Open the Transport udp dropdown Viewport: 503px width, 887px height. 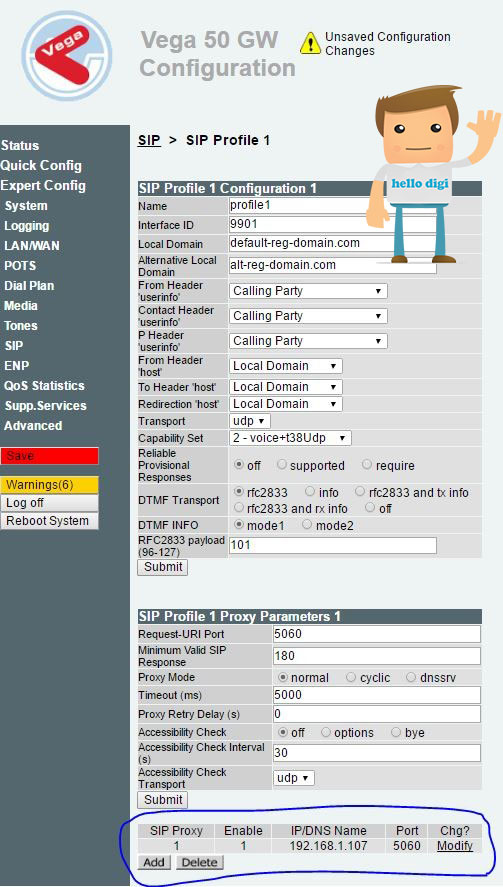(250, 421)
